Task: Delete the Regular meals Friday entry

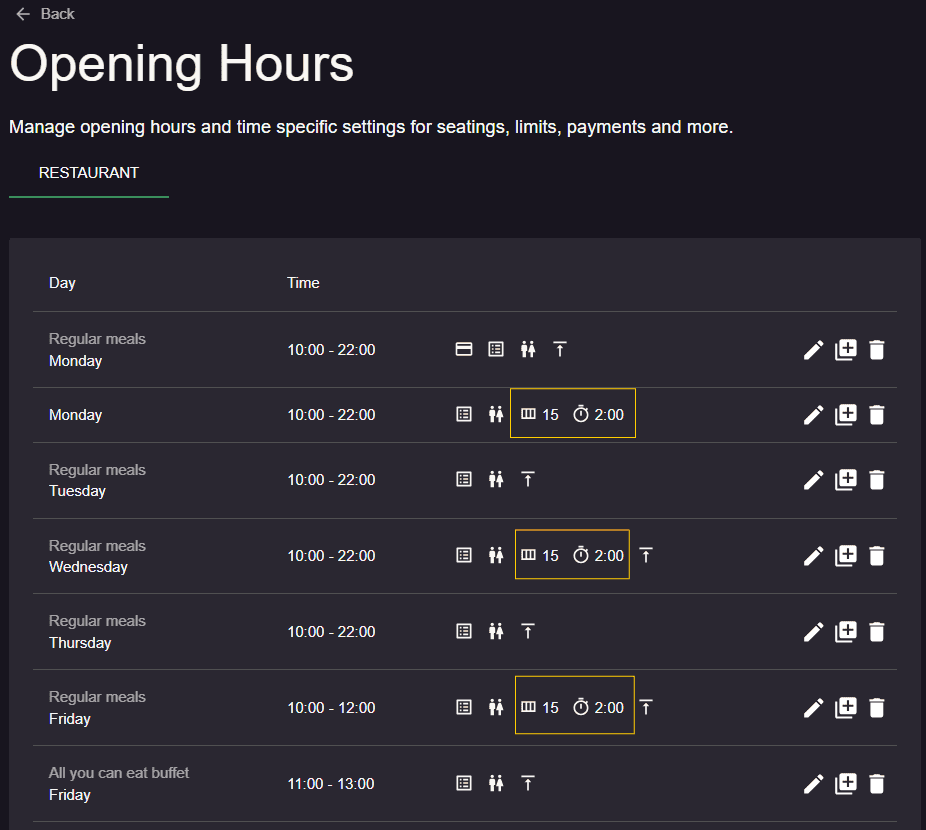Action: (x=877, y=708)
